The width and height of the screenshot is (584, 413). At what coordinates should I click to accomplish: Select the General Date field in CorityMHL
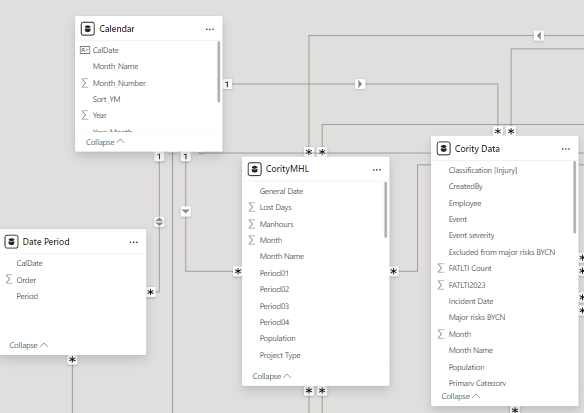pyautogui.click(x=281, y=191)
